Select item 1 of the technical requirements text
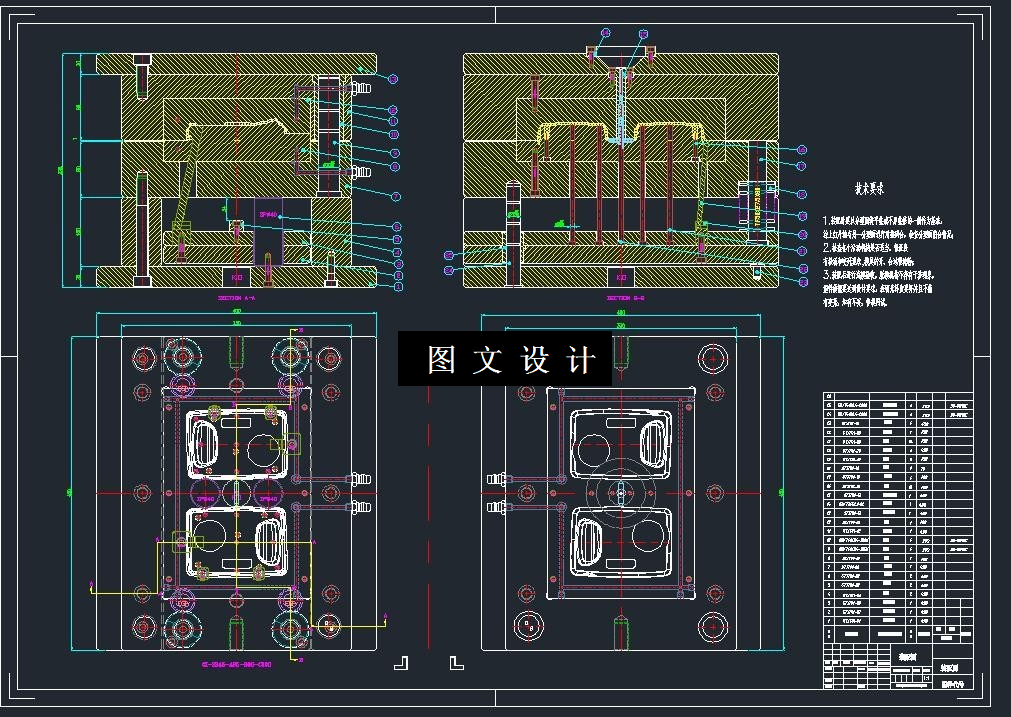This screenshot has width=1011, height=717. tap(887, 228)
